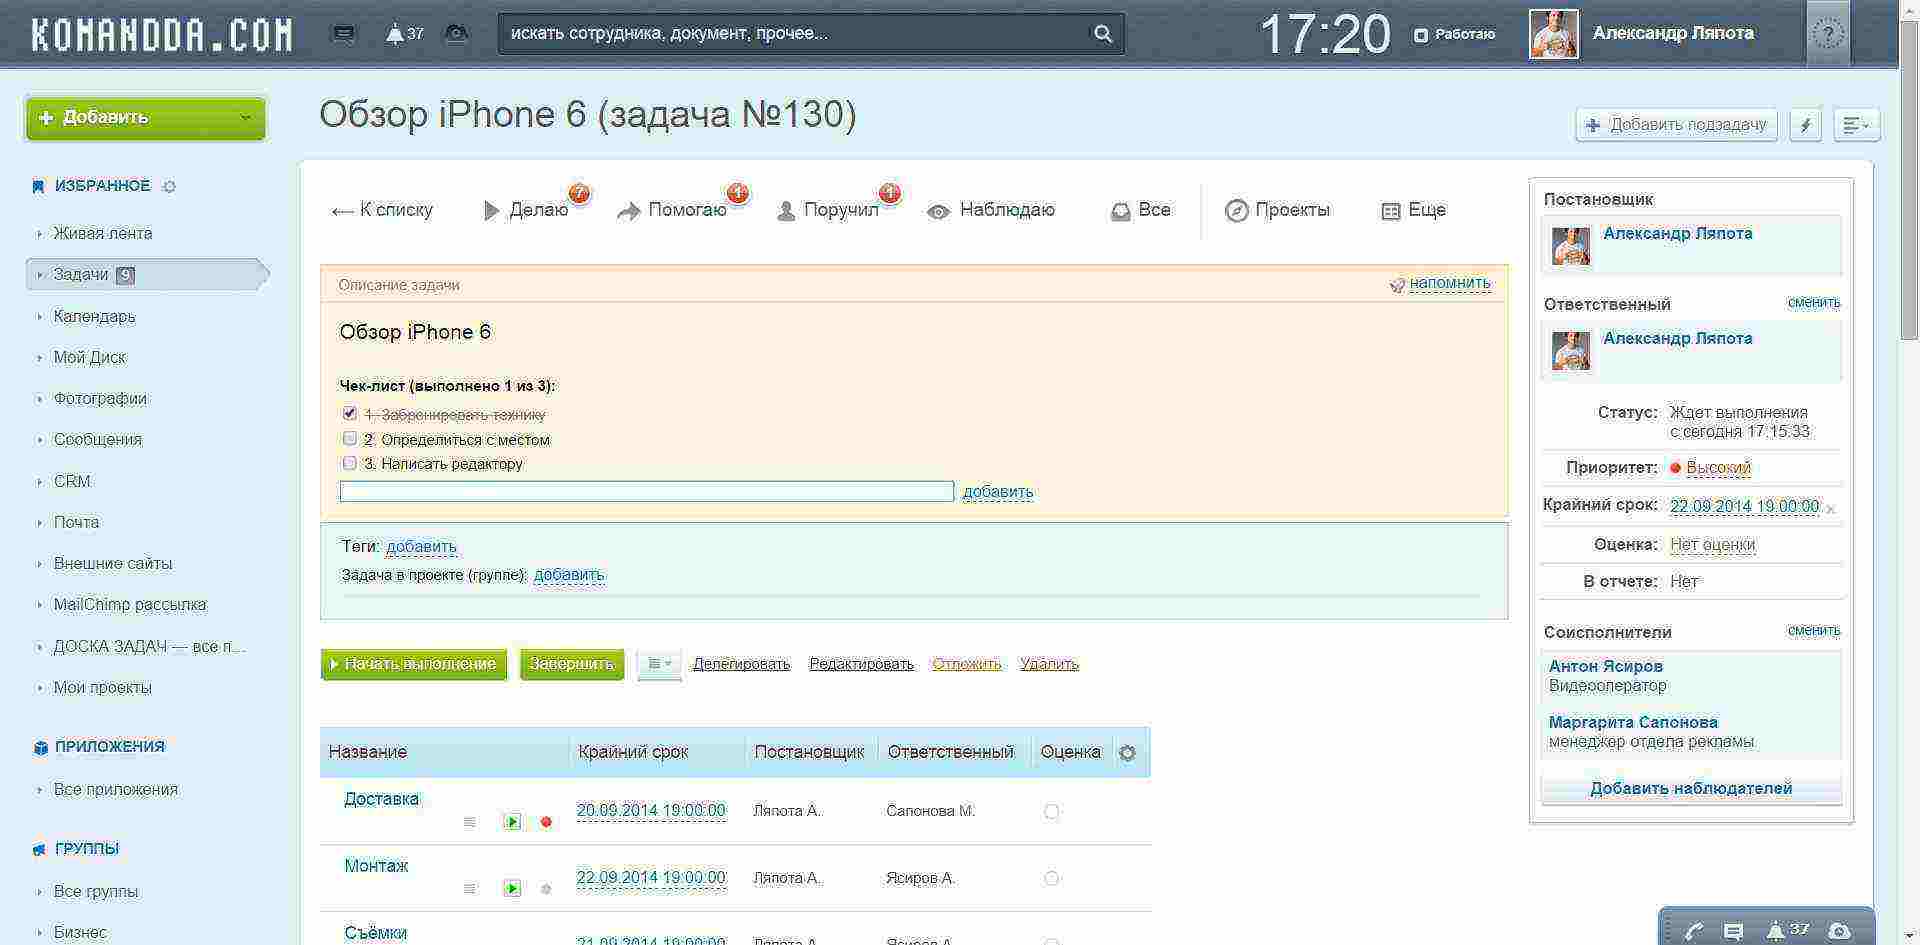This screenshot has height=945, width=1920.
Task: Click the subtasks table settings gear
Action: (x=1127, y=753)
